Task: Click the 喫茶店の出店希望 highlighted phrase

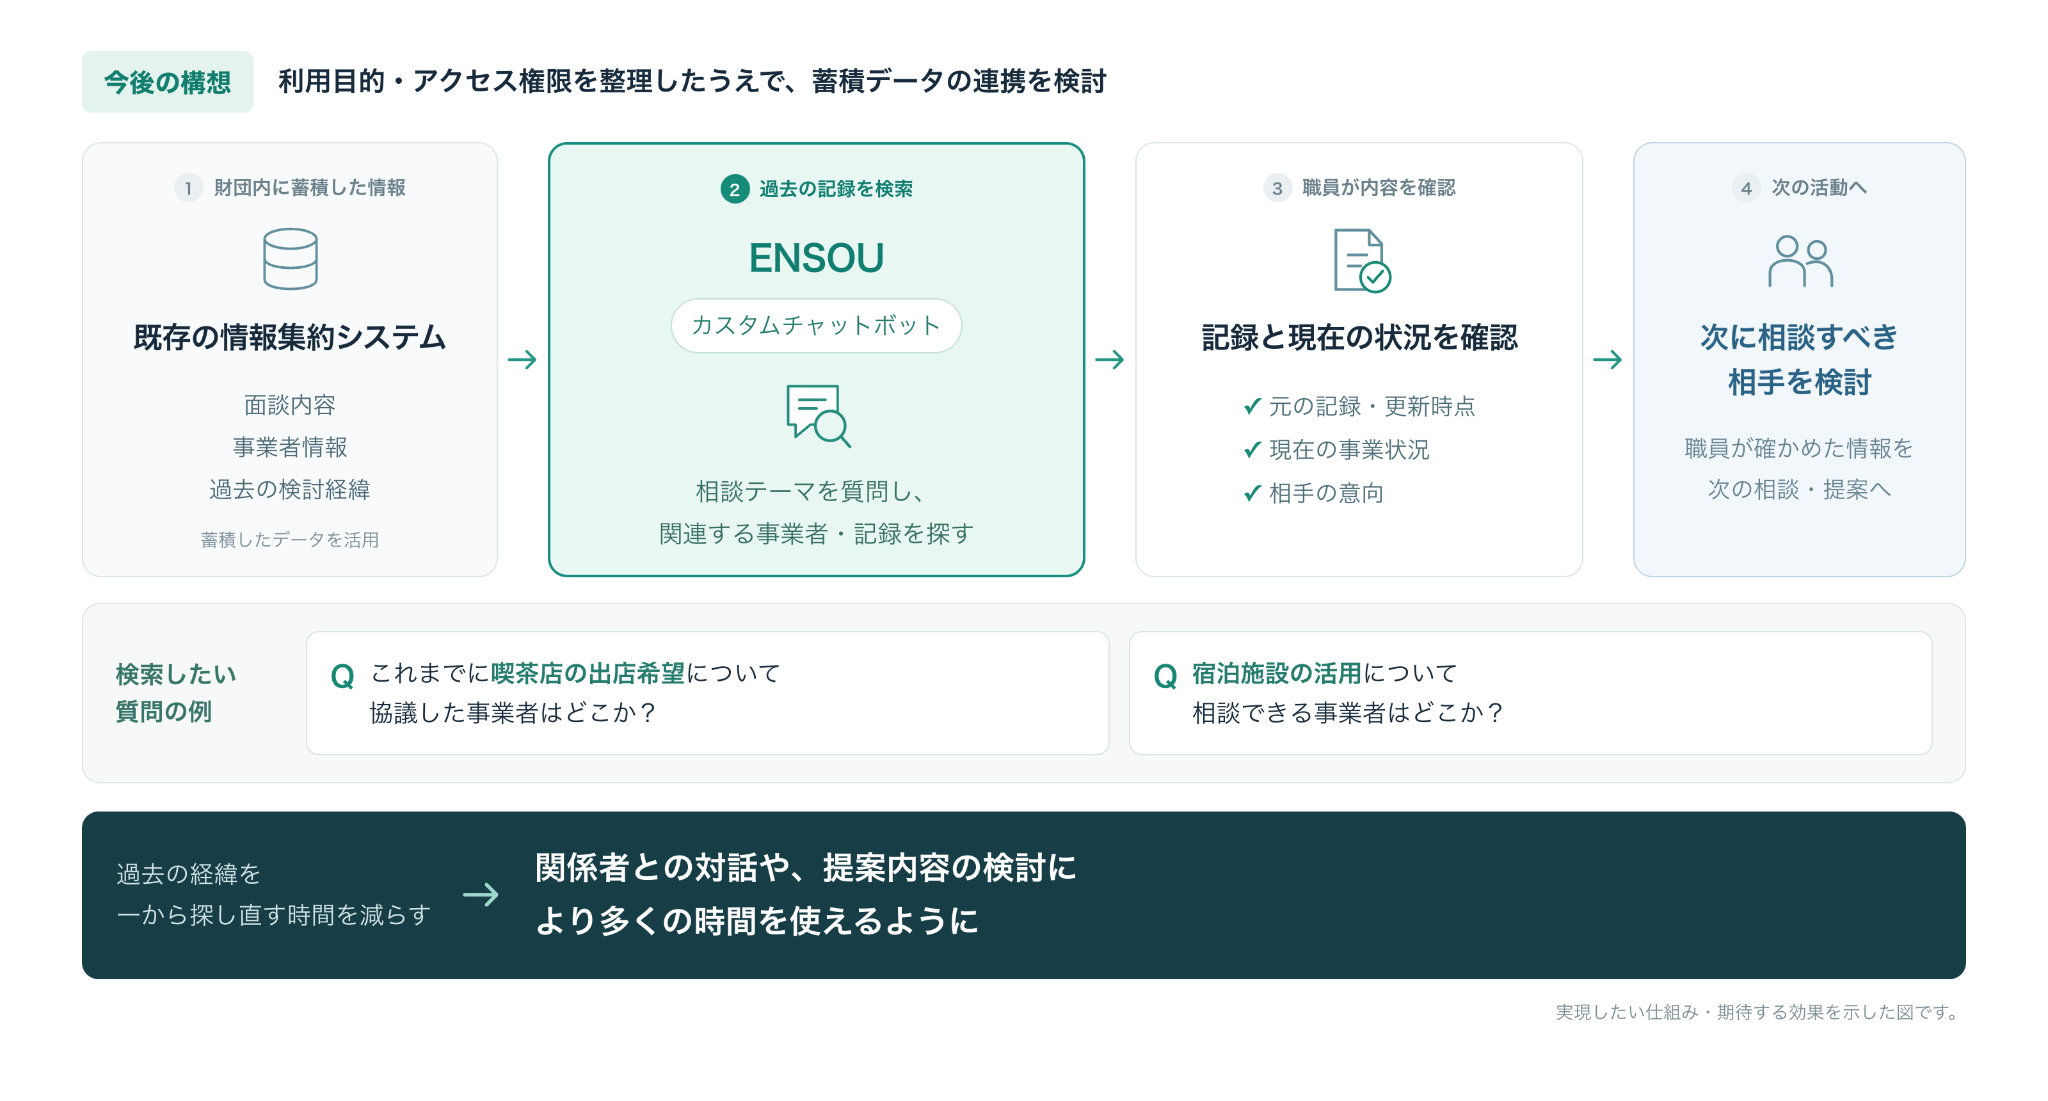Action: tap(588, 673)
